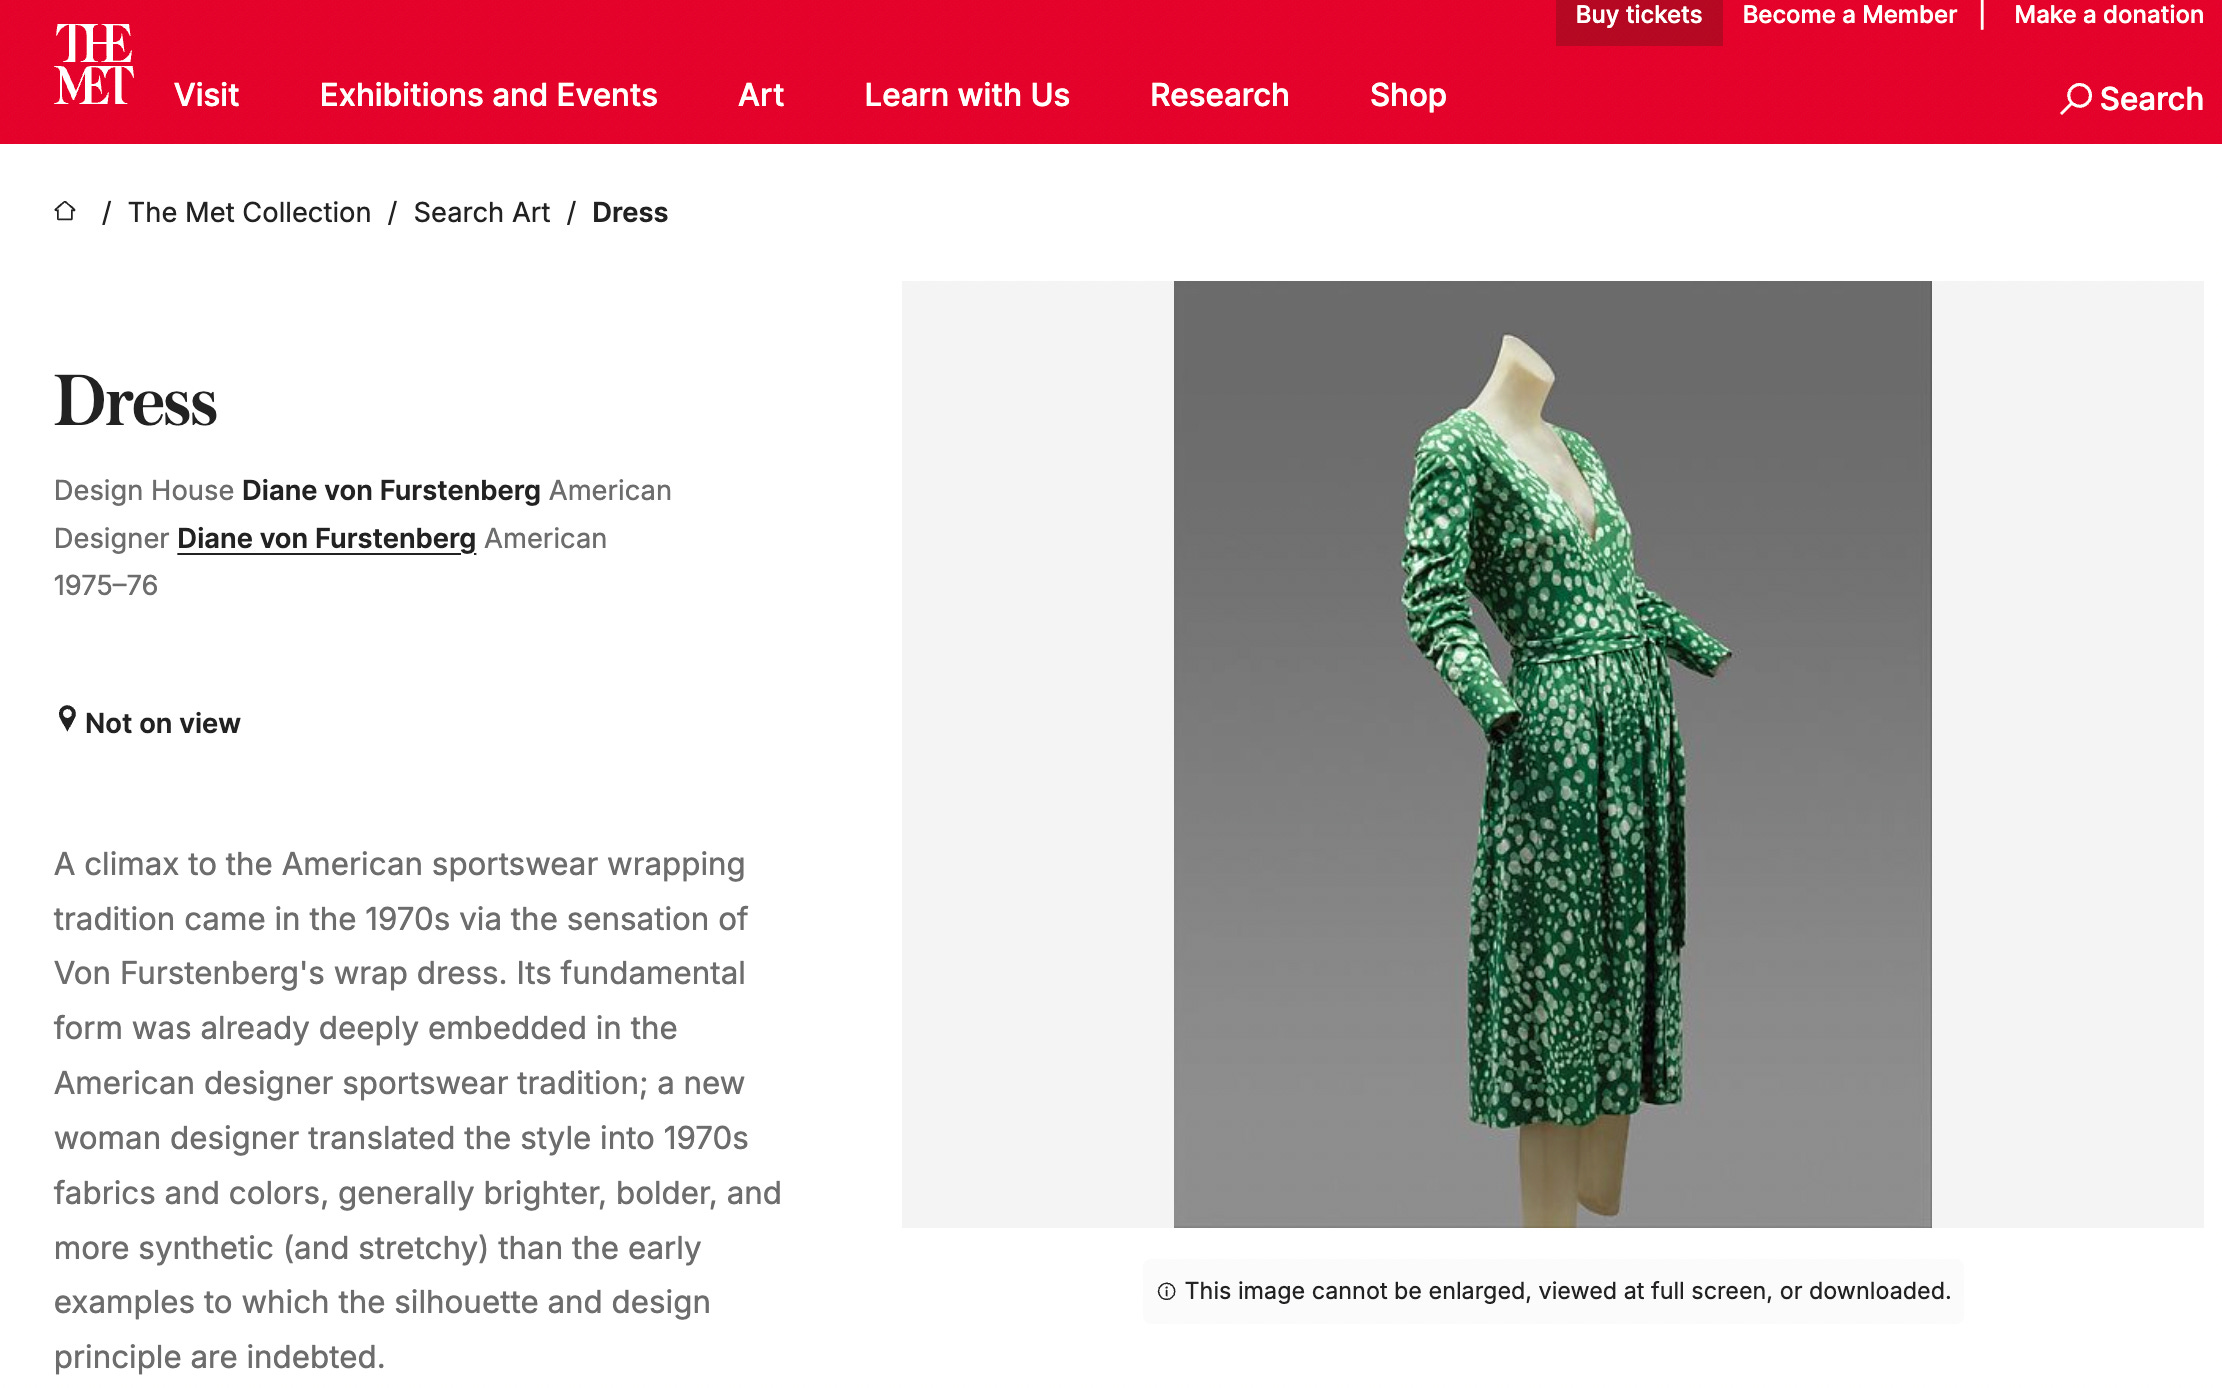Click the Search magnifying glass icon

coord(2075,98)
